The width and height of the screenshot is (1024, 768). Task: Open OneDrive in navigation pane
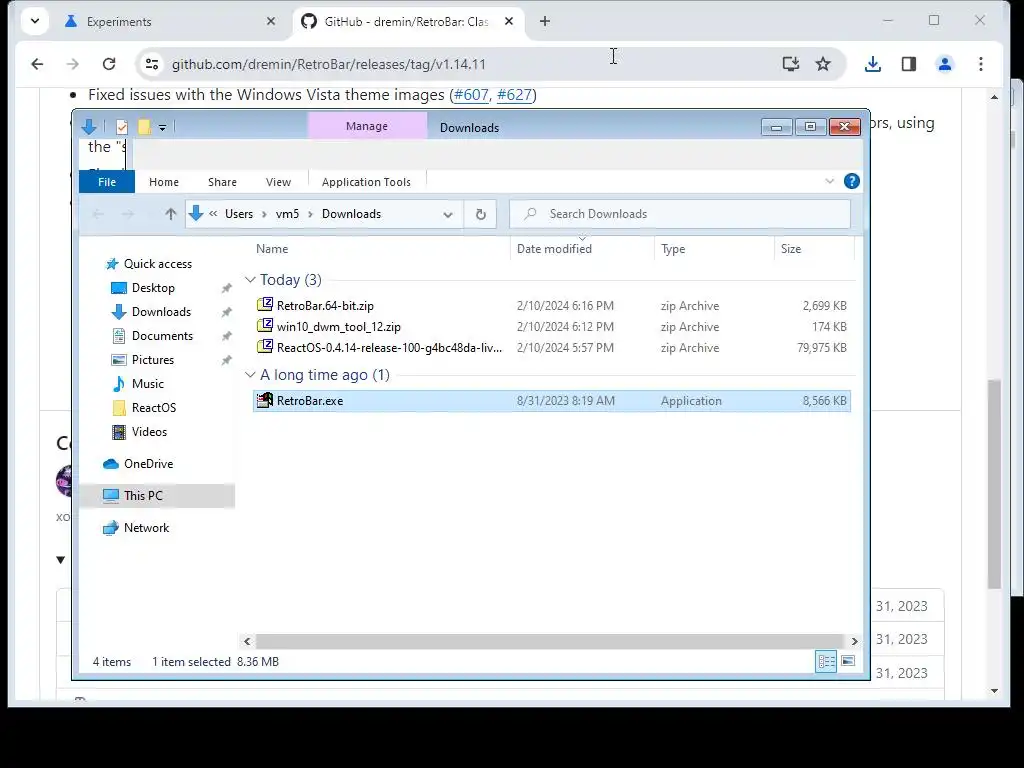coord(148,464)
